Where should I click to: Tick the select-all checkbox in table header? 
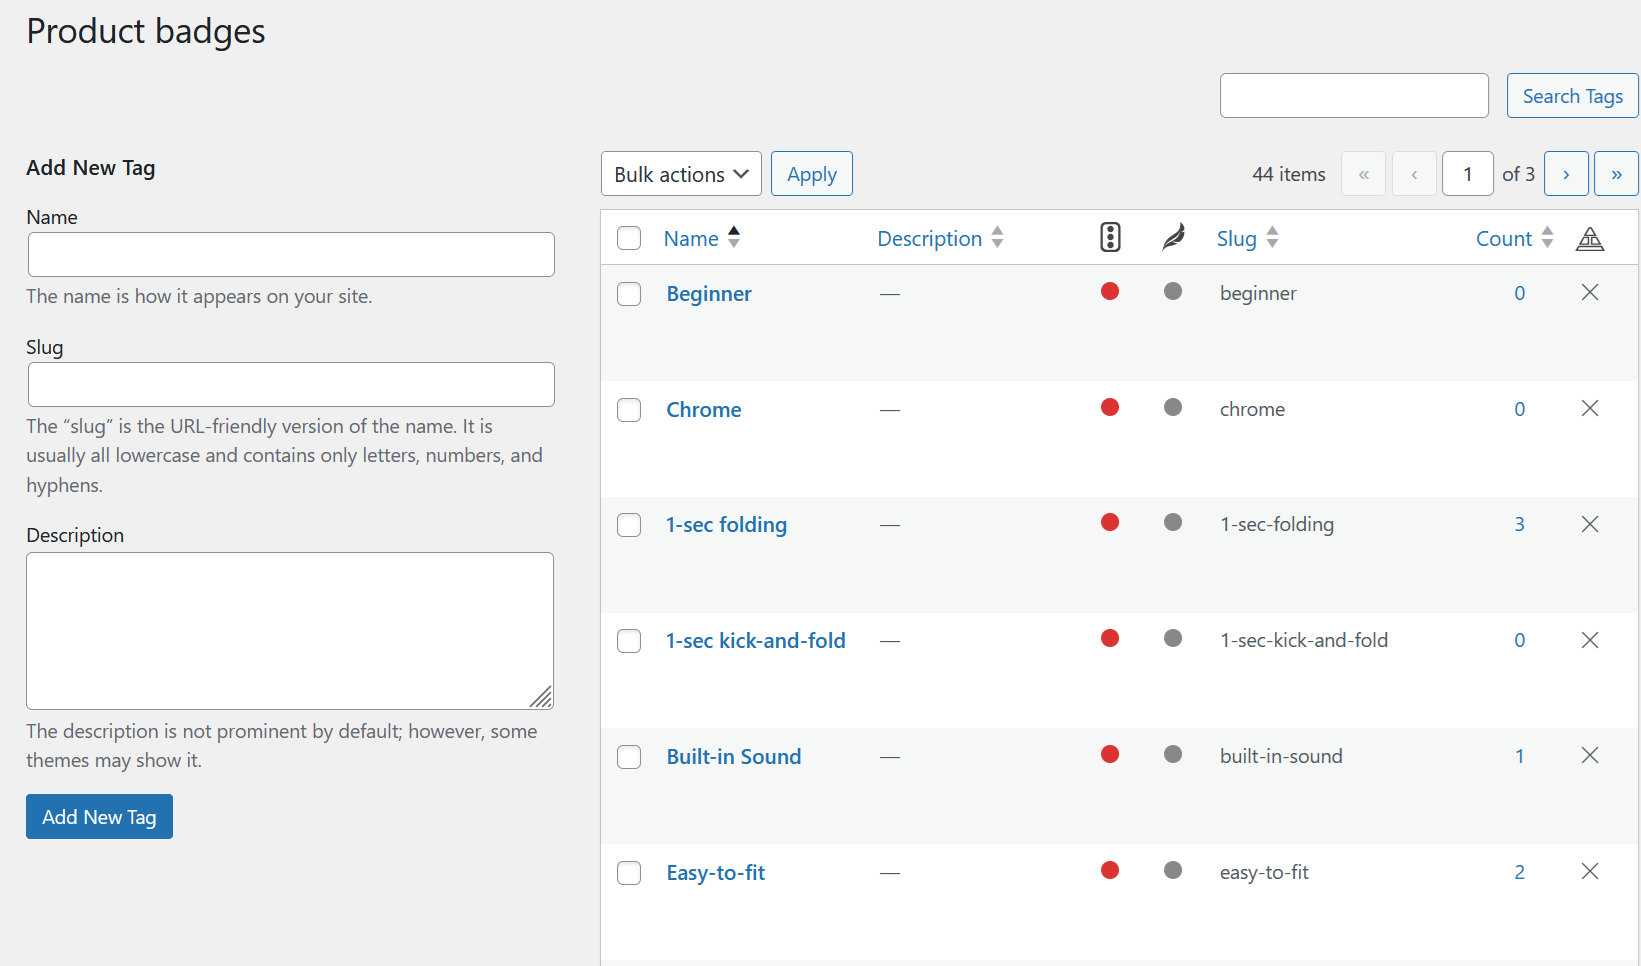click(x=629, y=238)
